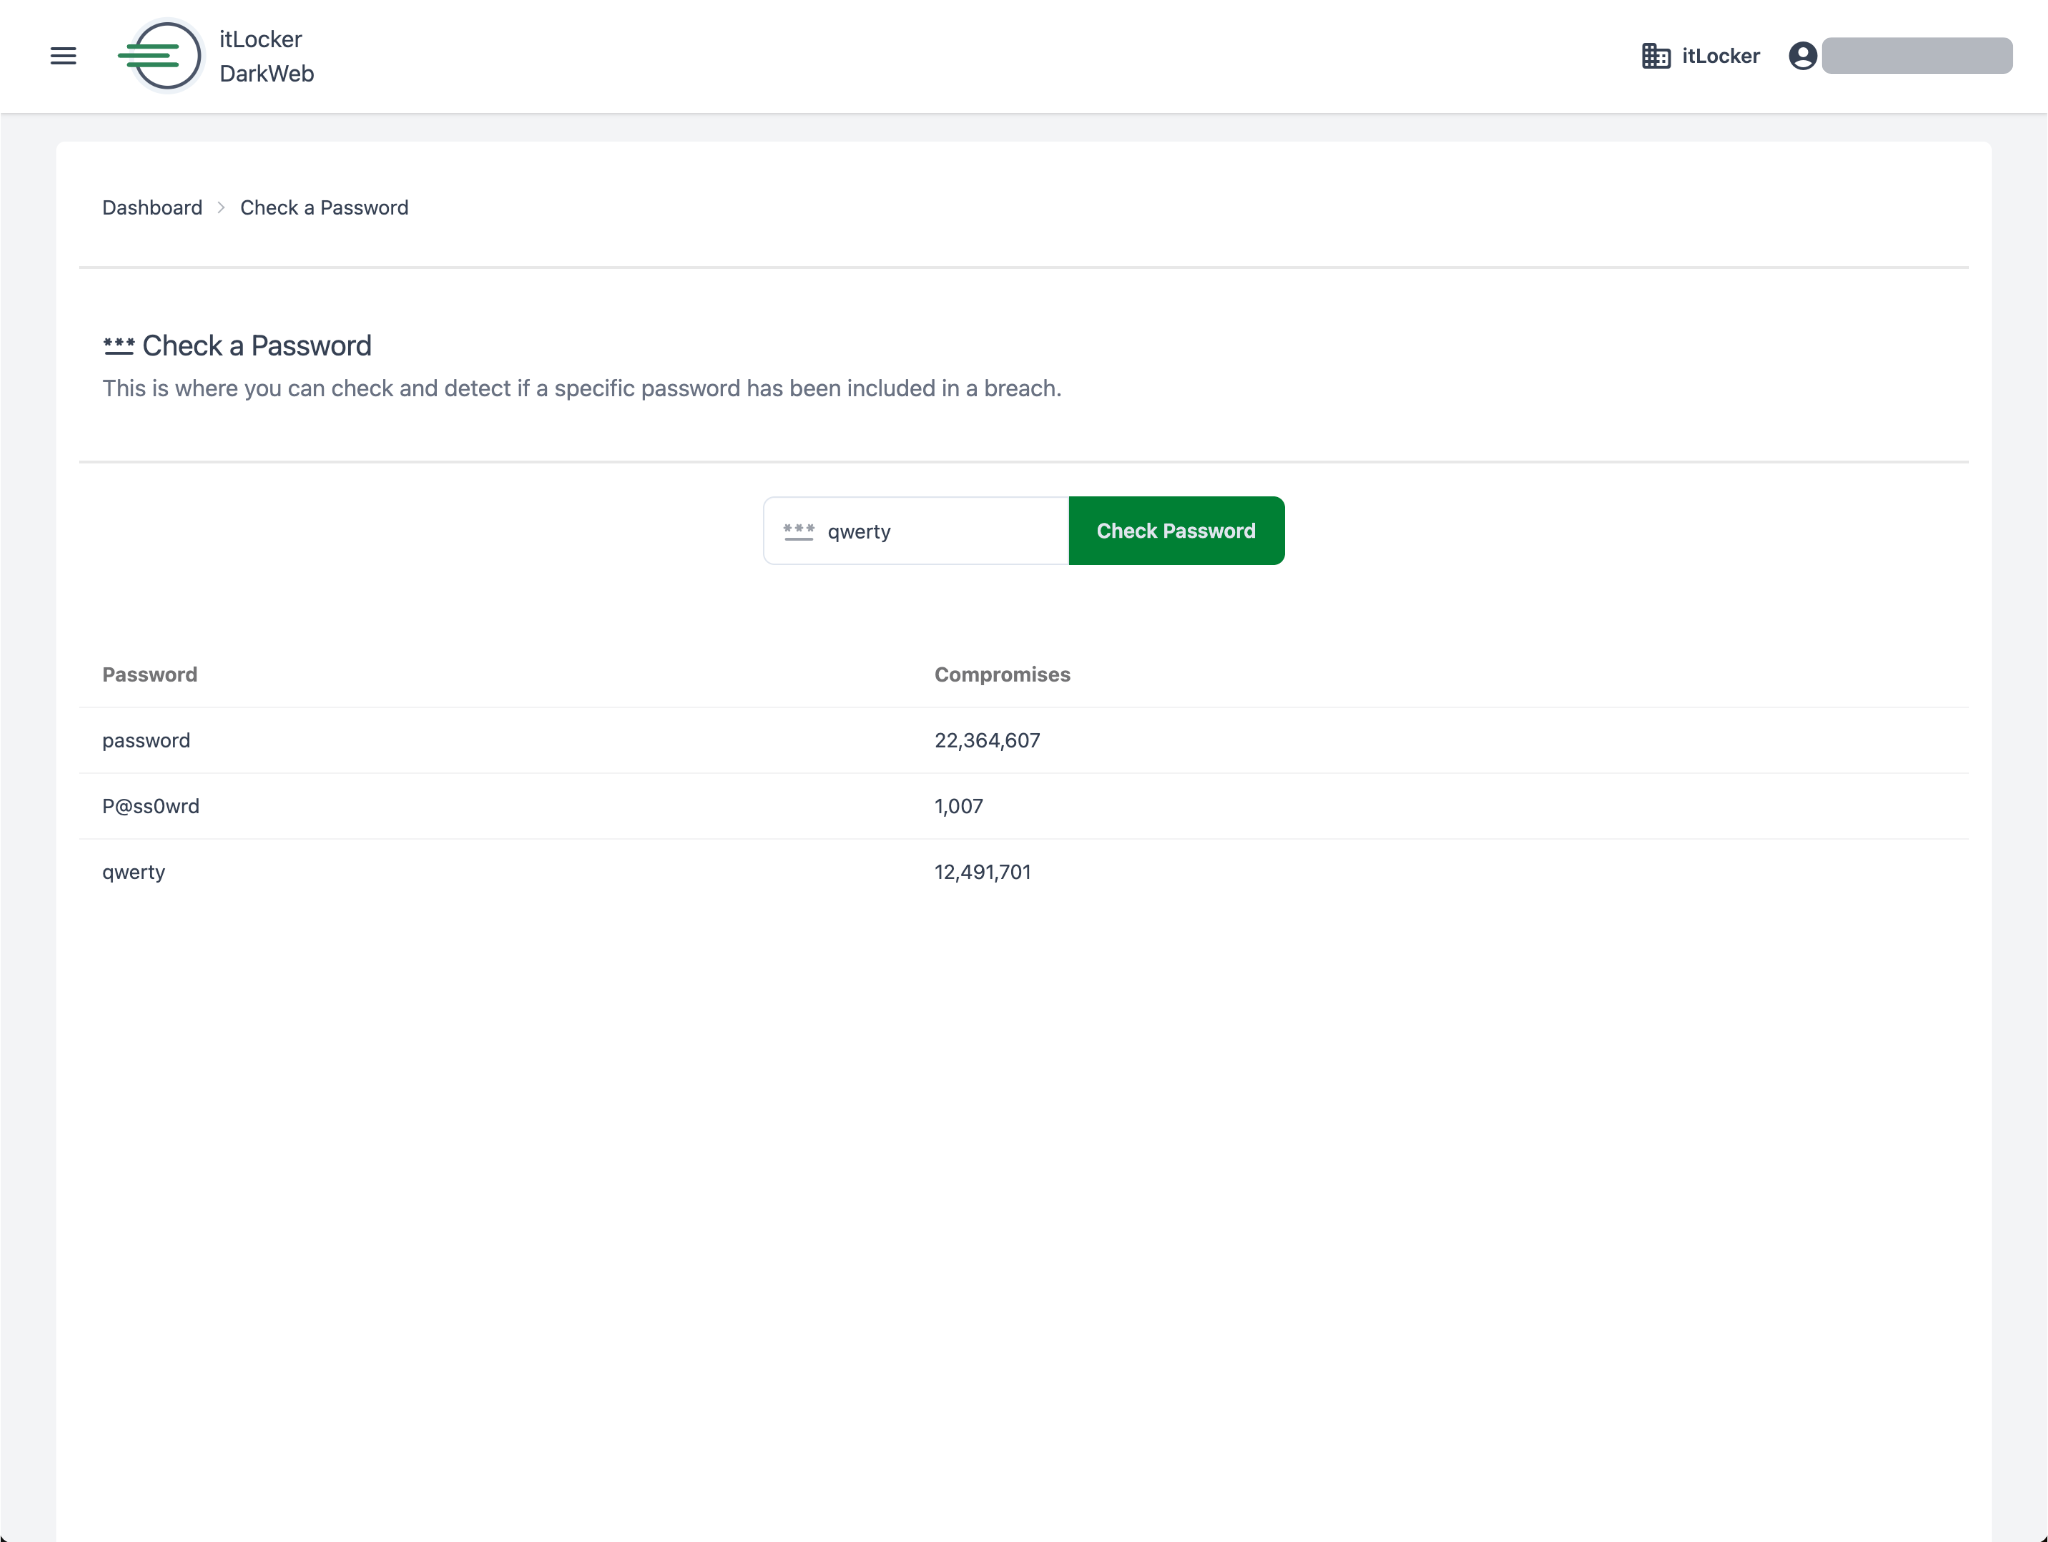Select the qwerty result row
2048x1542 pixels.
[134, 872]
